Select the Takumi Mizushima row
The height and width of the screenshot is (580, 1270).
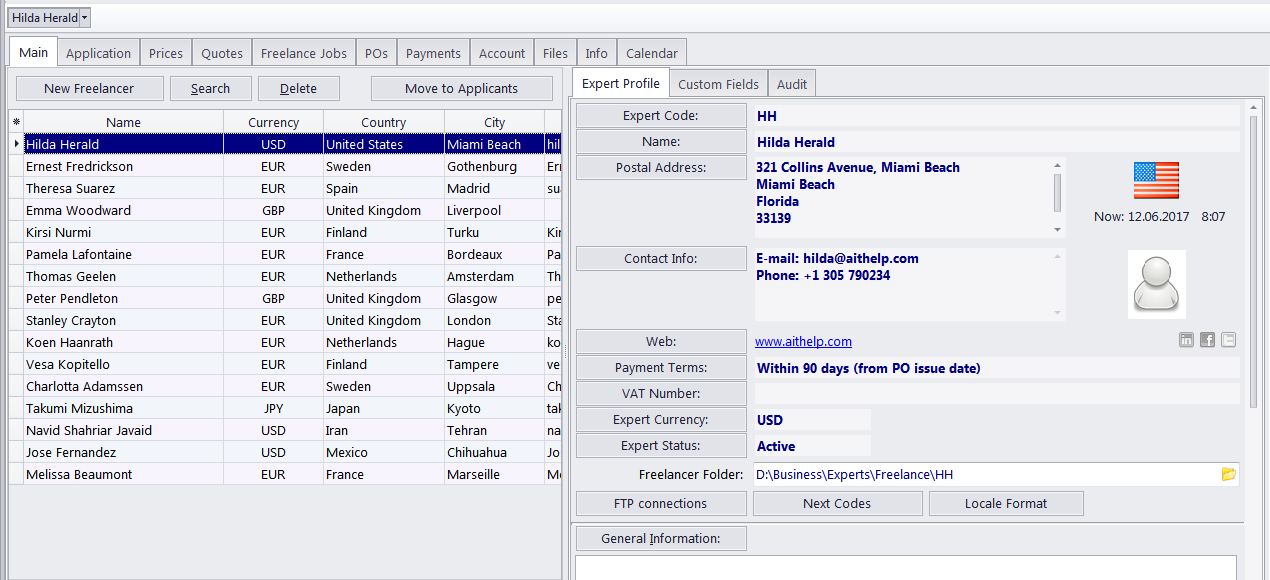(79, 408)
